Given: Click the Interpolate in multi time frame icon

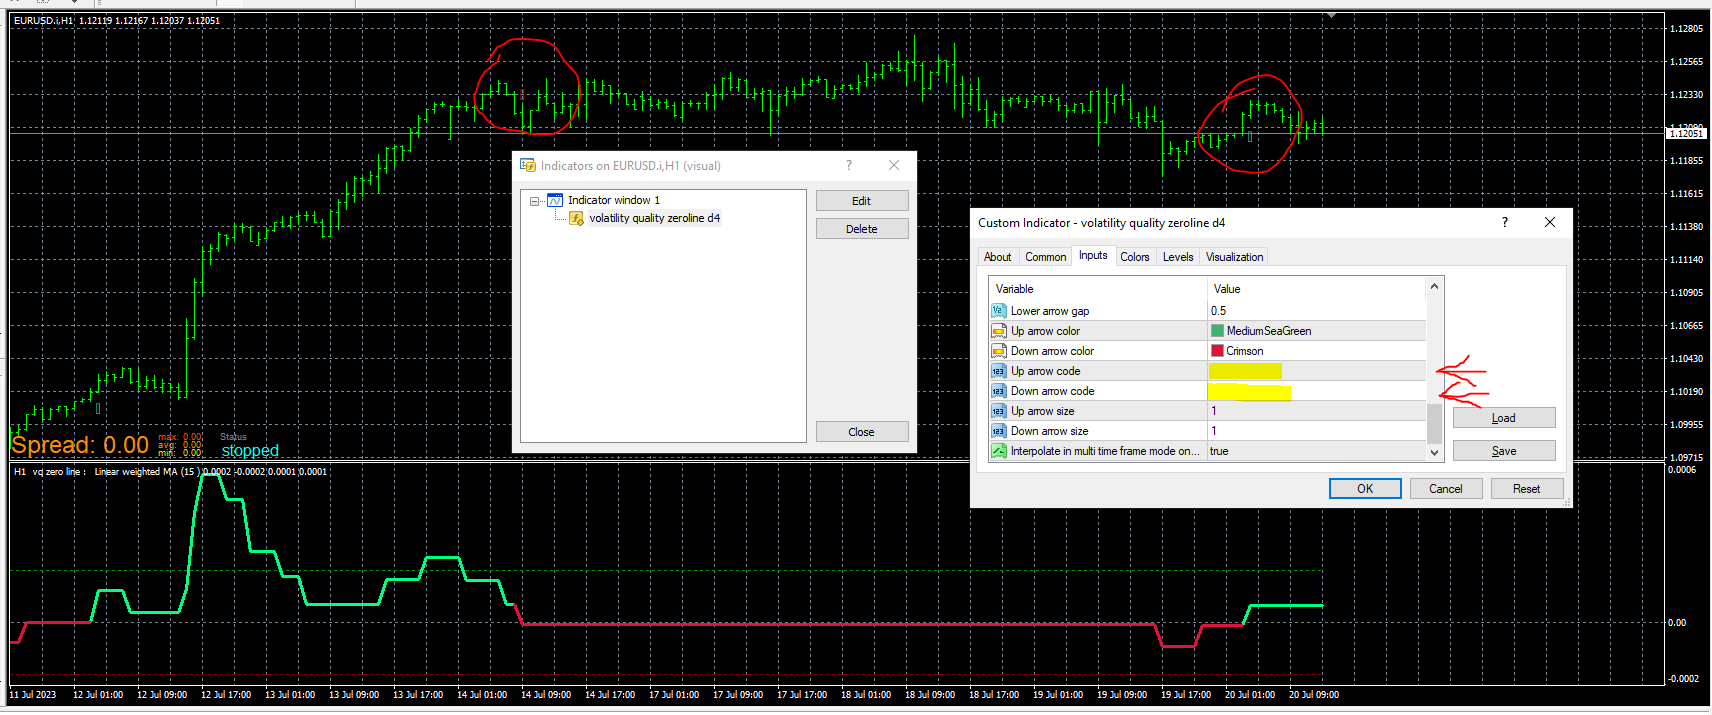Looking at the screenshot, I should pyautogui.click(x=998, y=451).
